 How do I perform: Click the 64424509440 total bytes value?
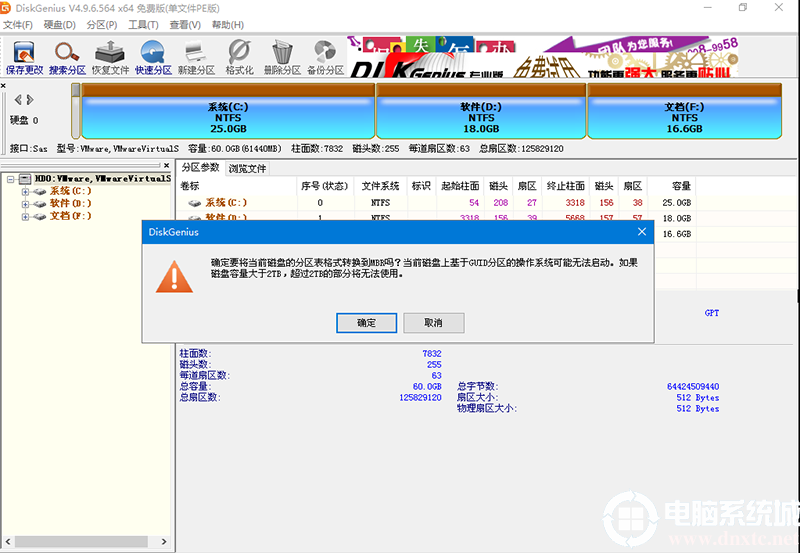click(693, 387)
